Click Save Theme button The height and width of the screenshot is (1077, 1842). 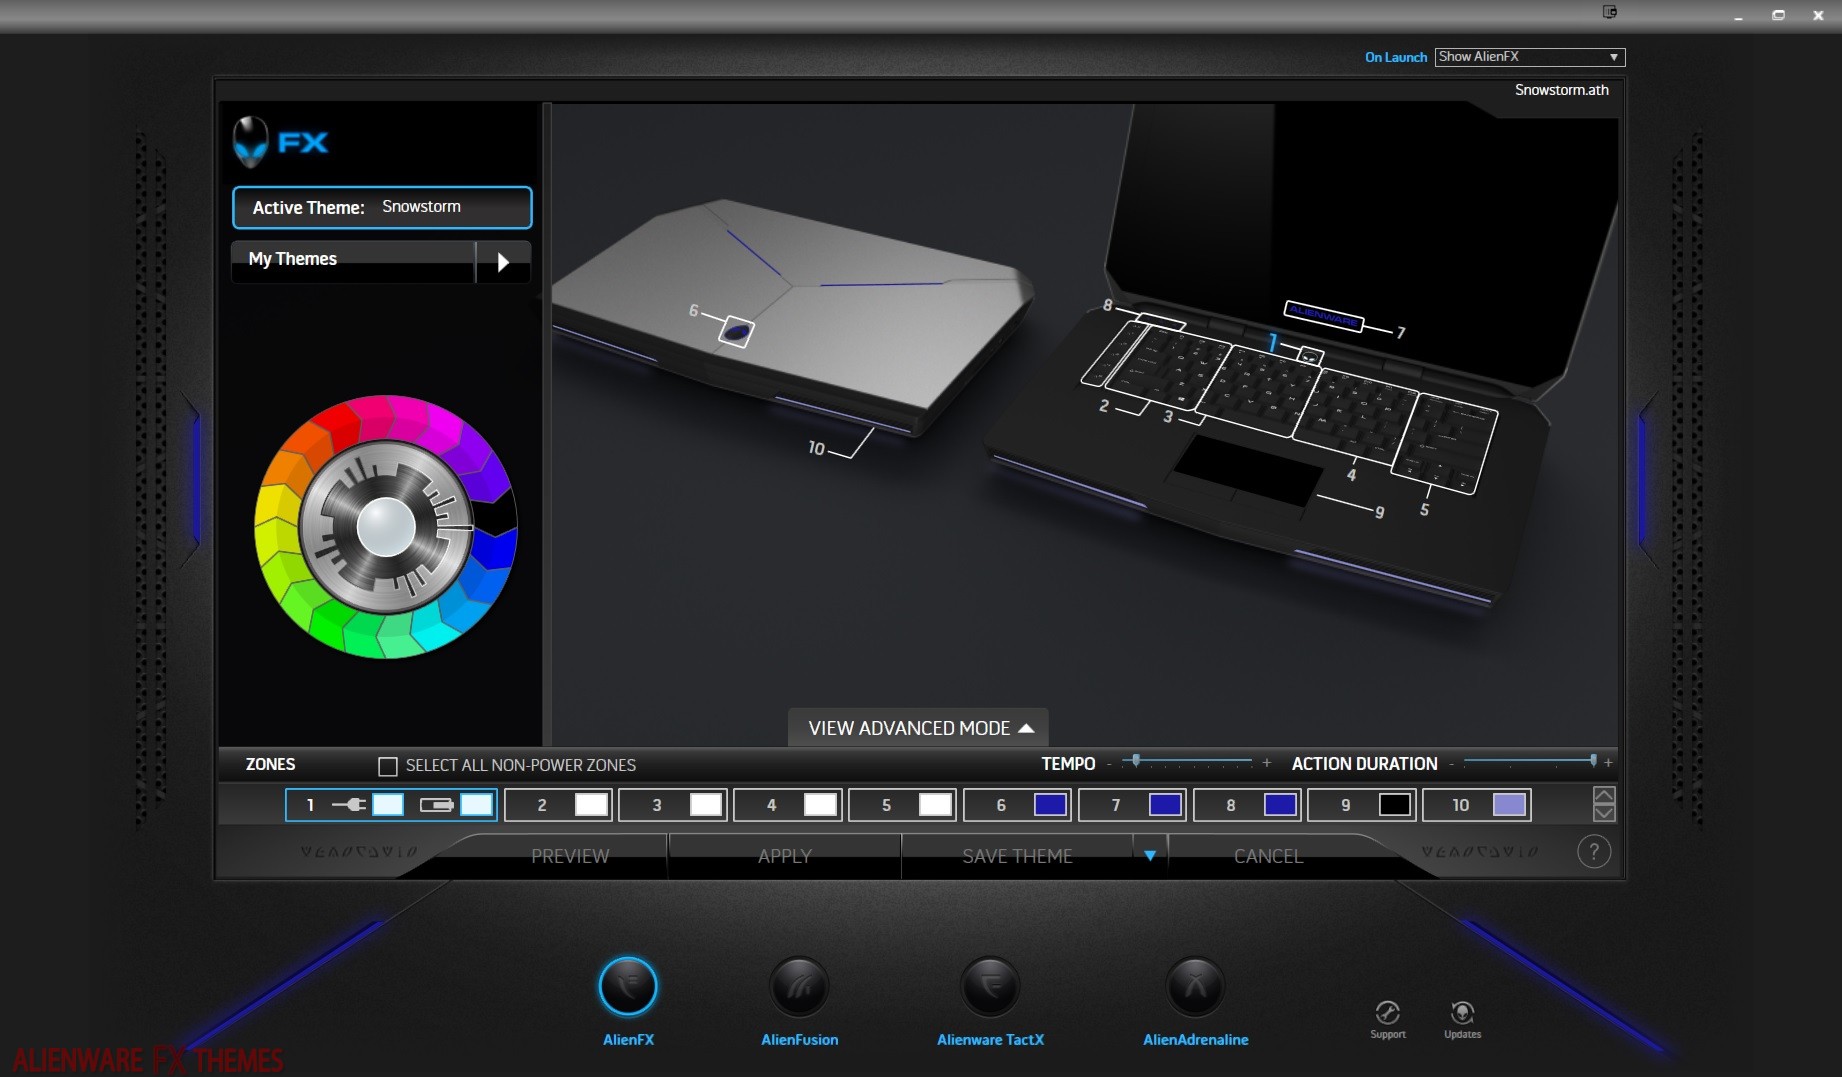[1017, 856]
